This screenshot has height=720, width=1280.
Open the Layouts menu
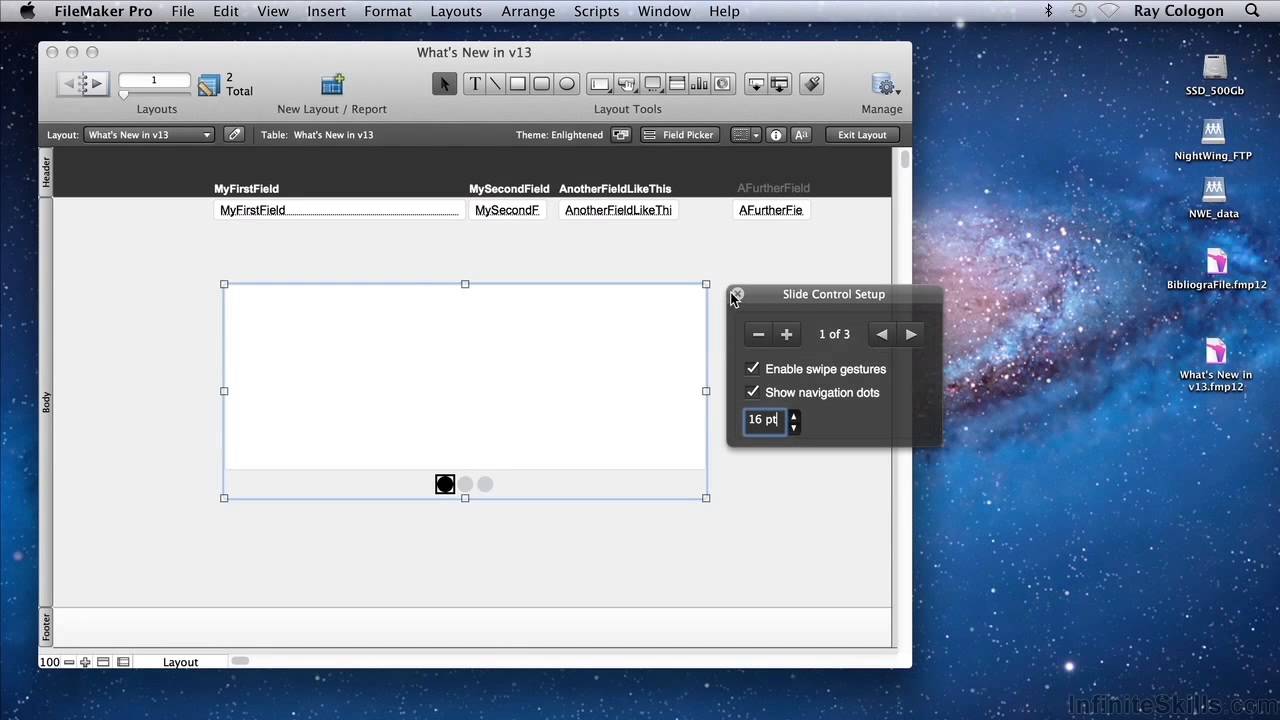point(456,11)
